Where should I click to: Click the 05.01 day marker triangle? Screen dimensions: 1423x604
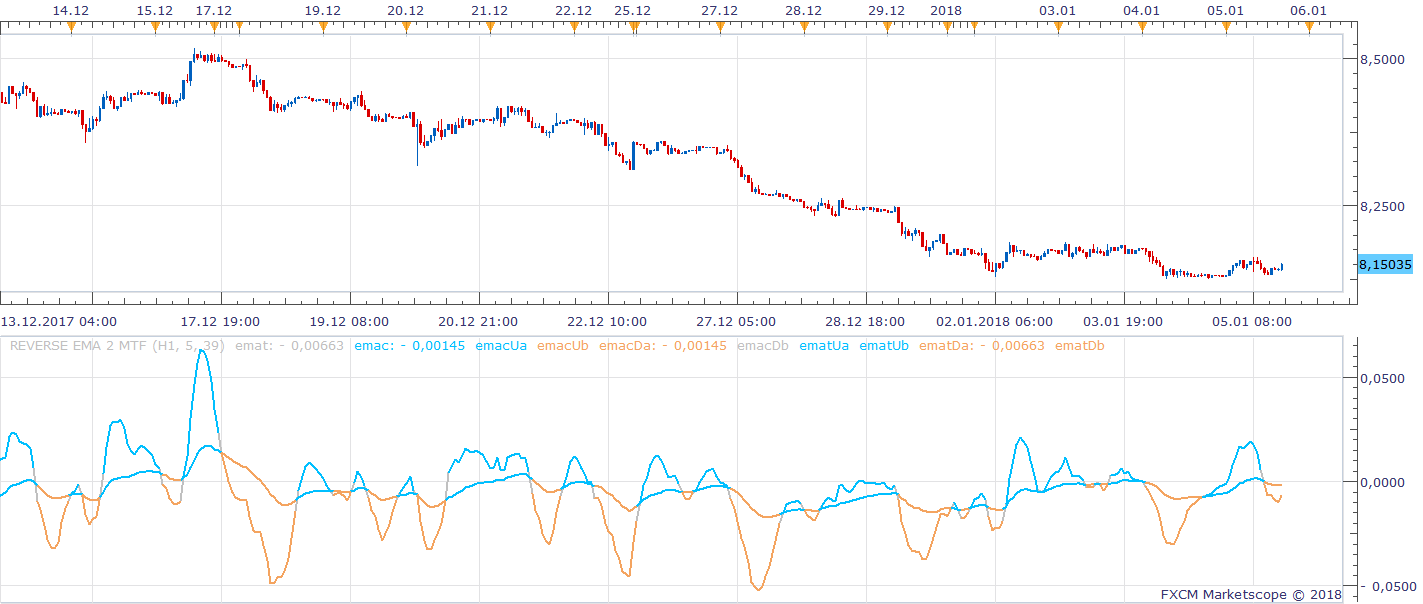(1226, 28)
